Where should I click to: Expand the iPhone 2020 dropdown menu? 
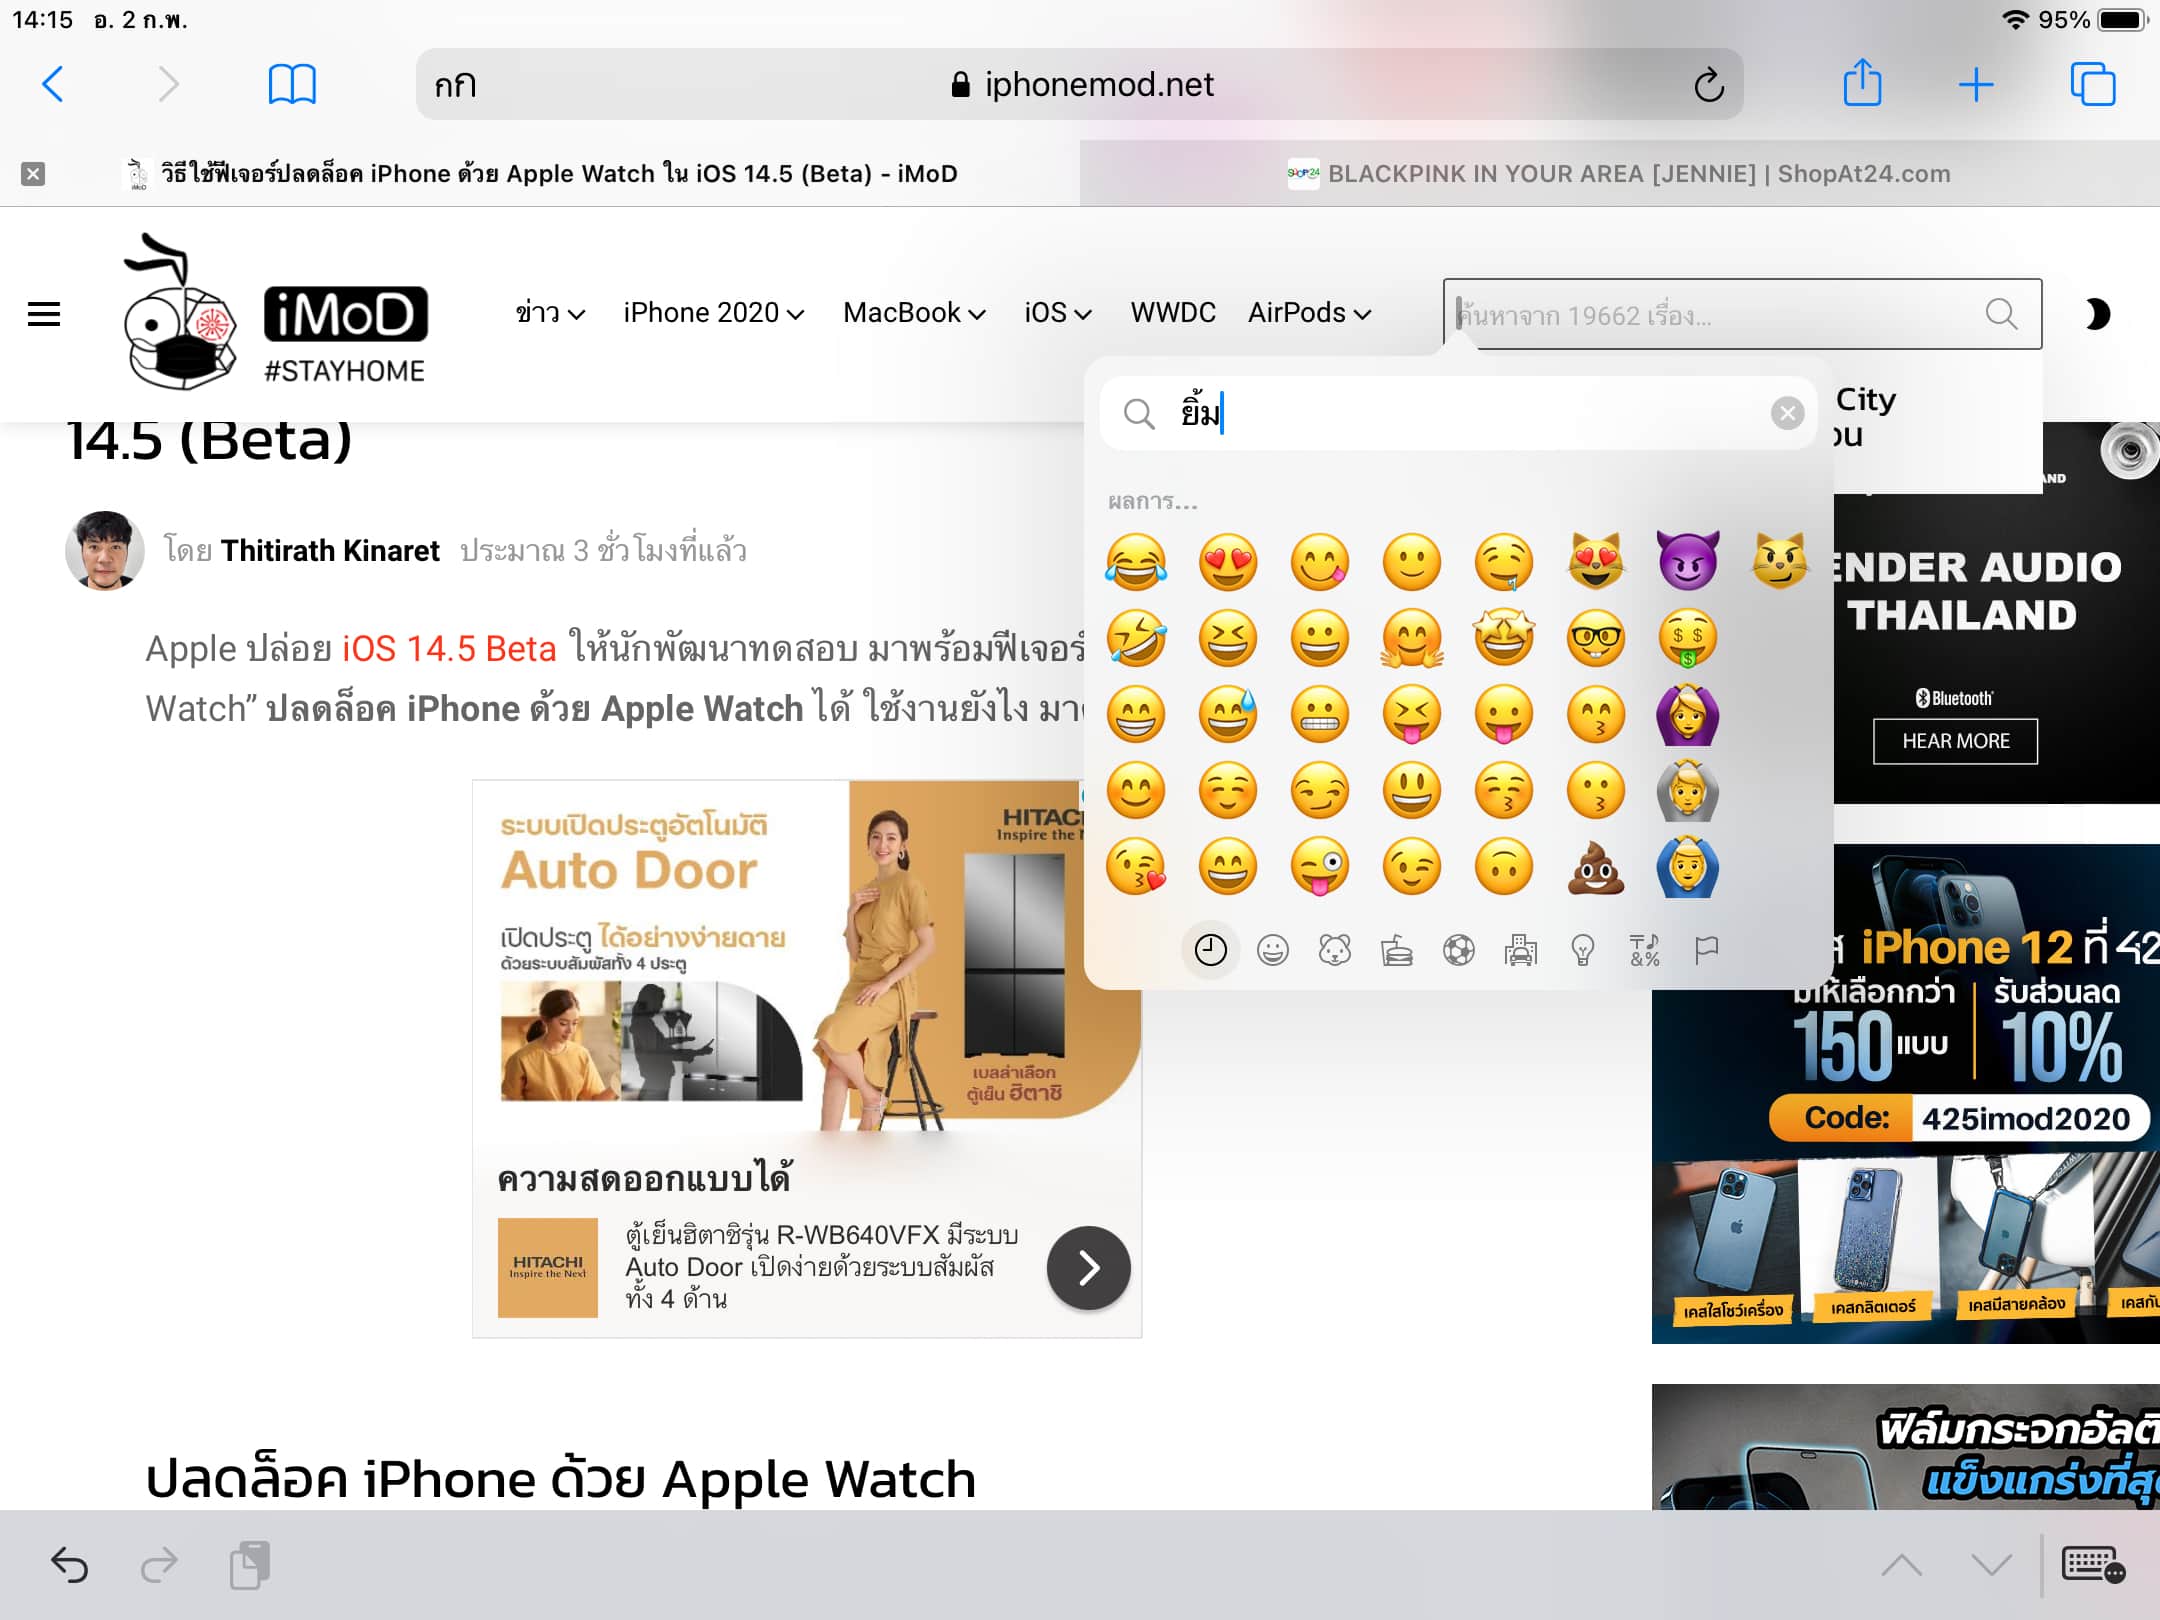713,313
